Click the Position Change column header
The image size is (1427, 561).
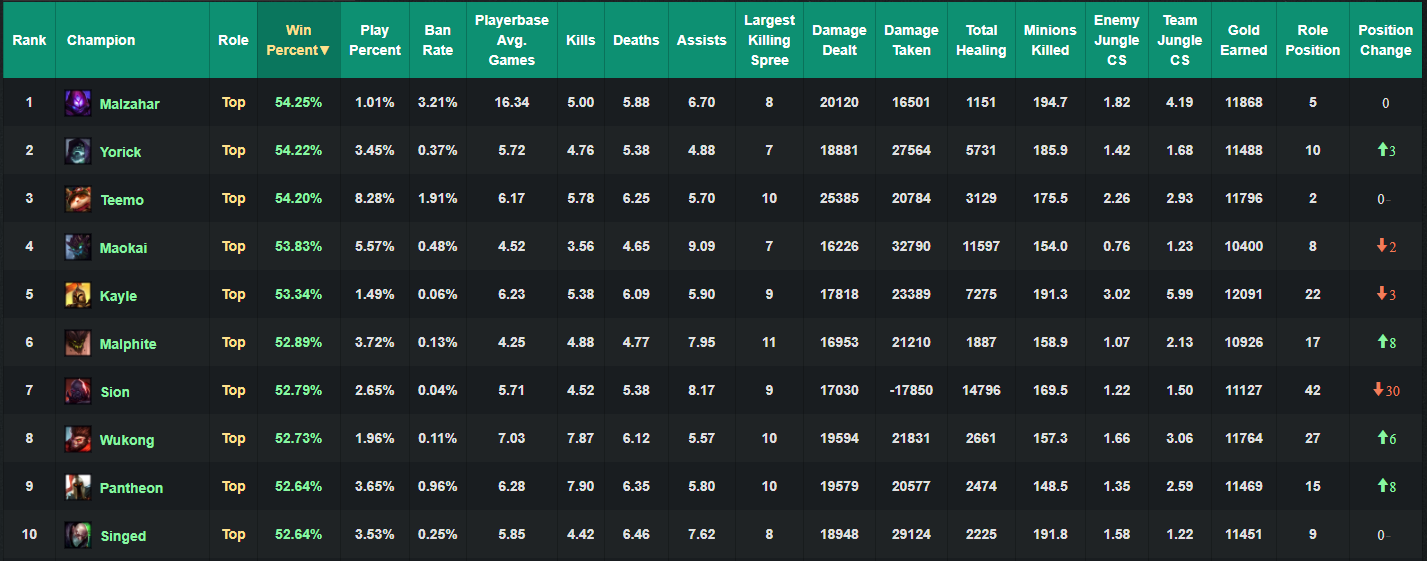coord(1386,40)
